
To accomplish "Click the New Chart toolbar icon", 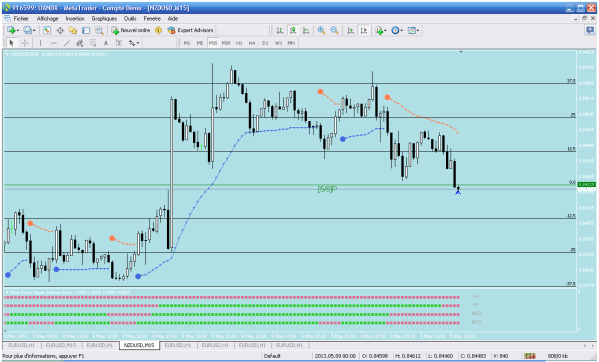I will [x=11, y=30].
